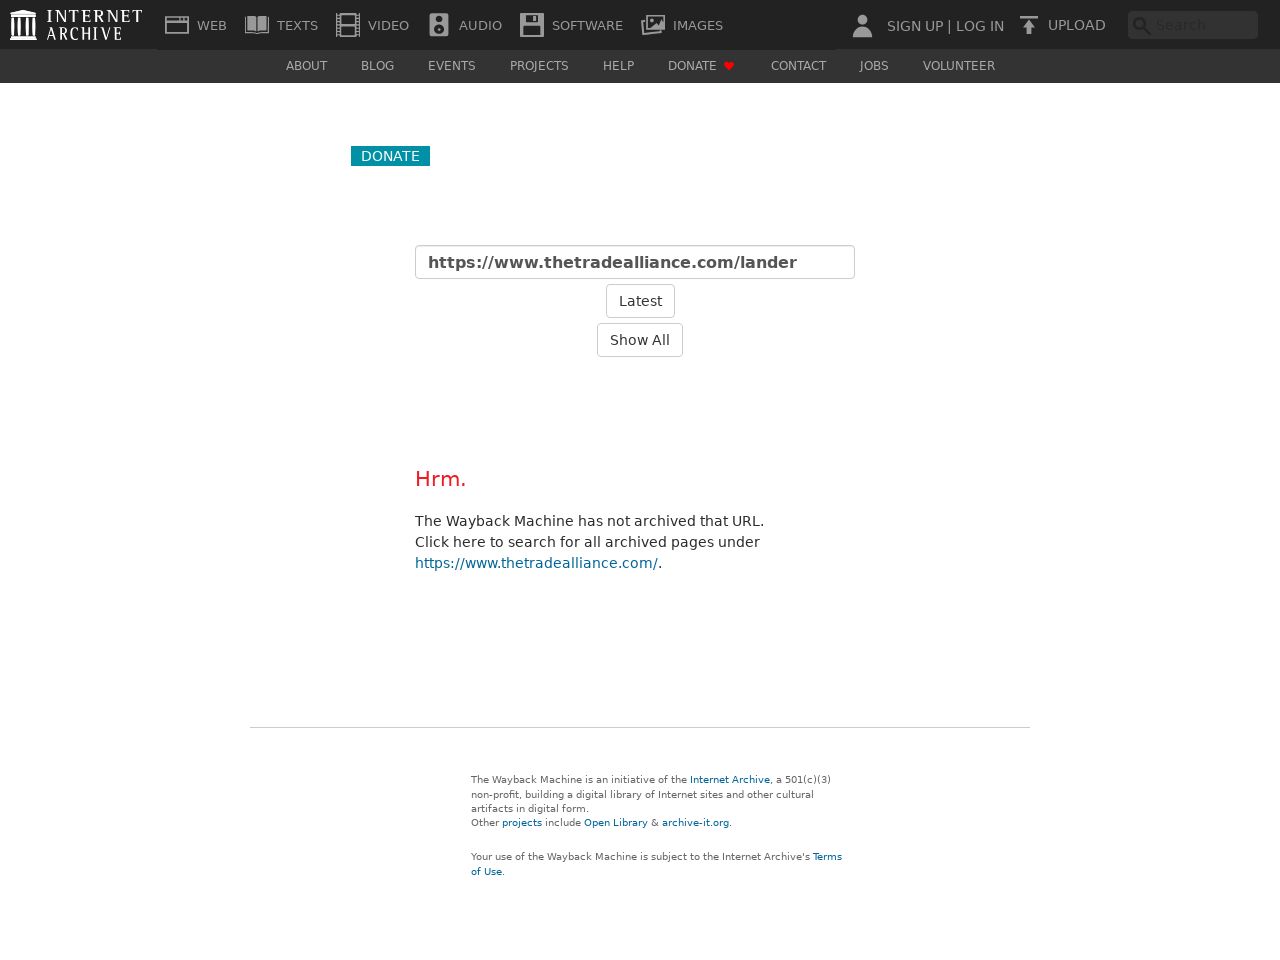
Task: Open the Images picture icon
Action: click(x=653, y=25)
